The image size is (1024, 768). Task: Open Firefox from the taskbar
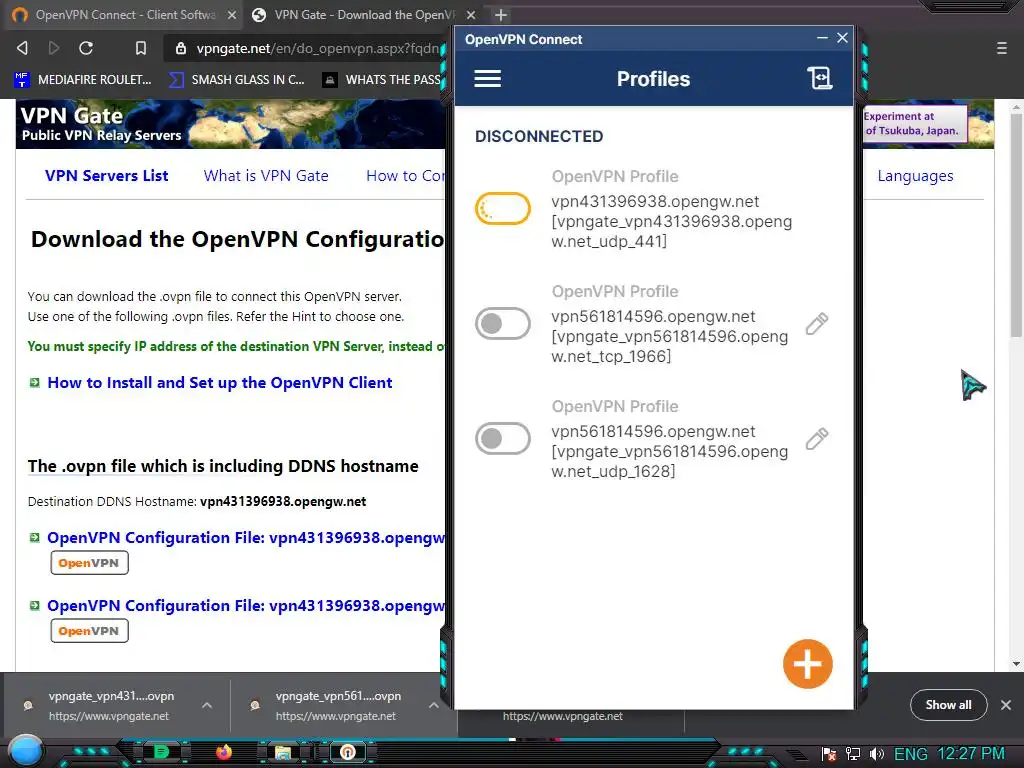(223, 752)
